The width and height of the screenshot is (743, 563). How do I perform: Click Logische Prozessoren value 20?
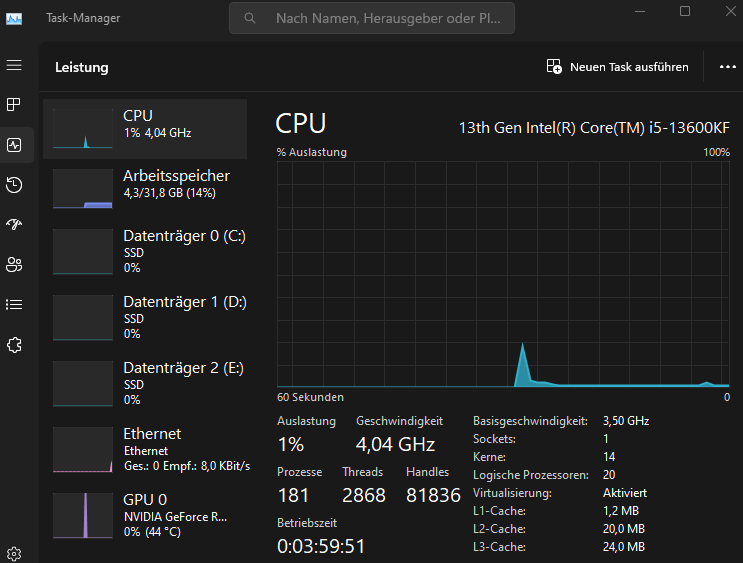609,475
